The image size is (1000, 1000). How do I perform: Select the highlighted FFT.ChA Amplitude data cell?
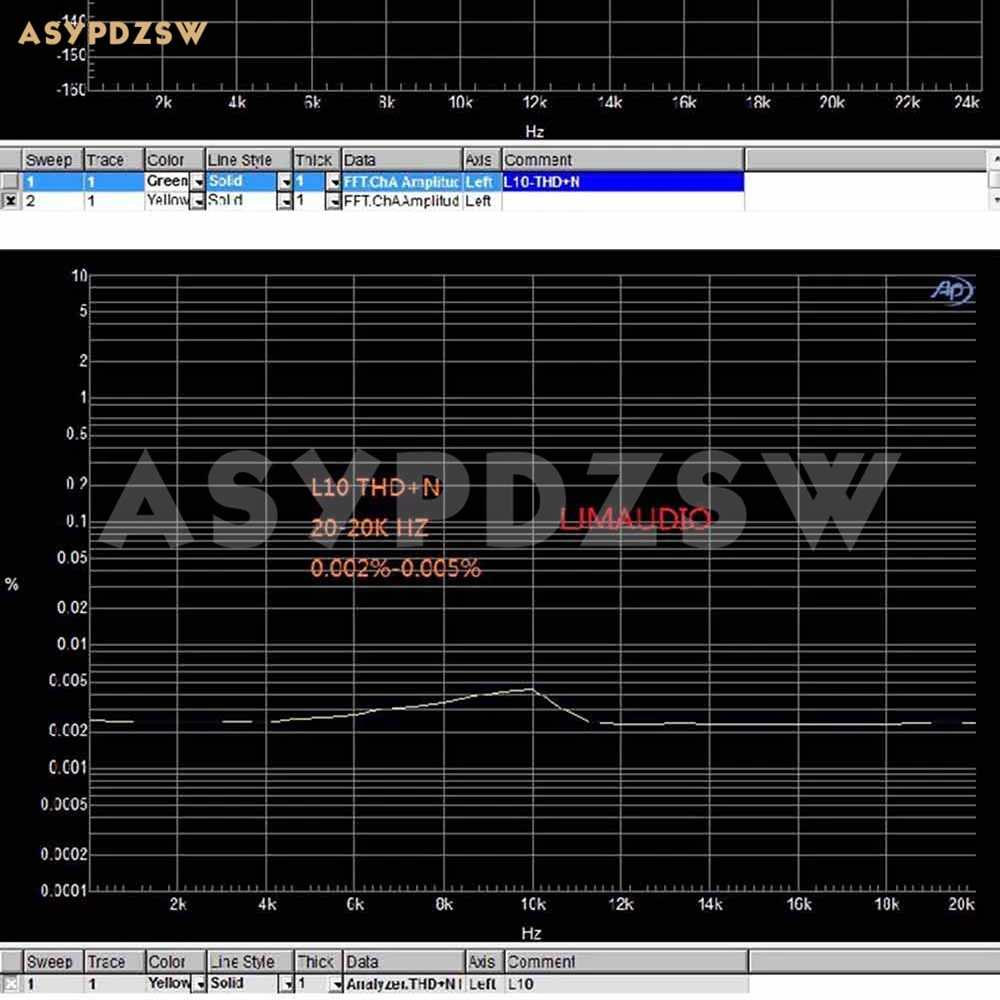[x=402, y=182]
